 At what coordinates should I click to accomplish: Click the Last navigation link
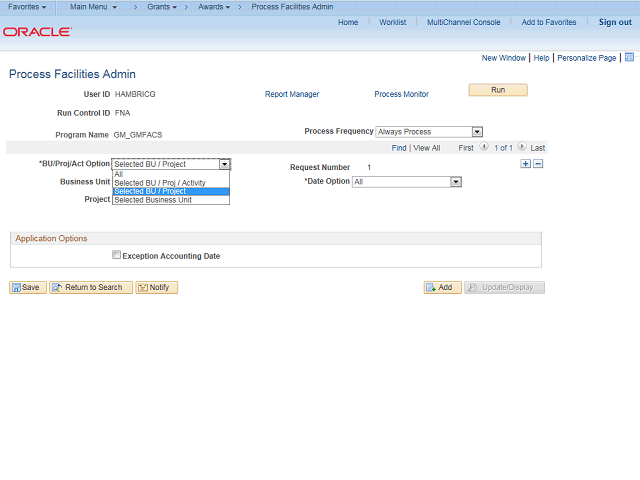point(538,148)
